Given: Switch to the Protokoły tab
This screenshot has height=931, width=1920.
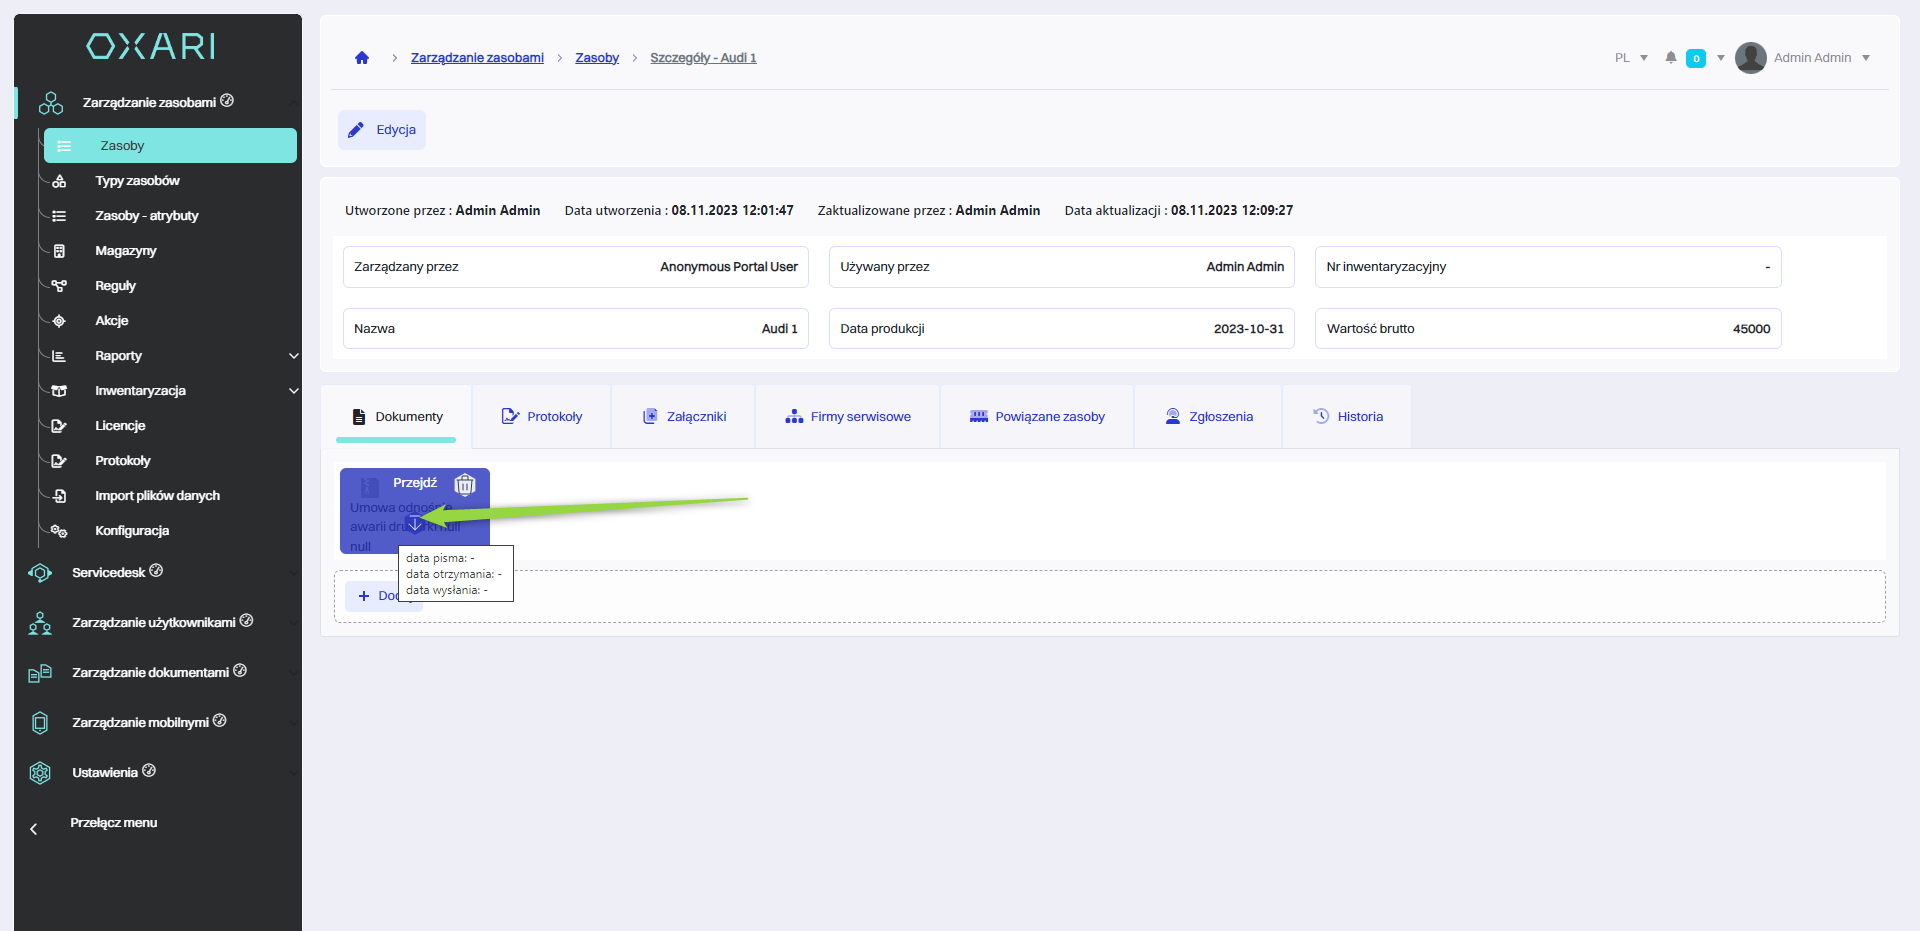Looking at the screenshot, I should pyautogui.click(x=542, y=417).
